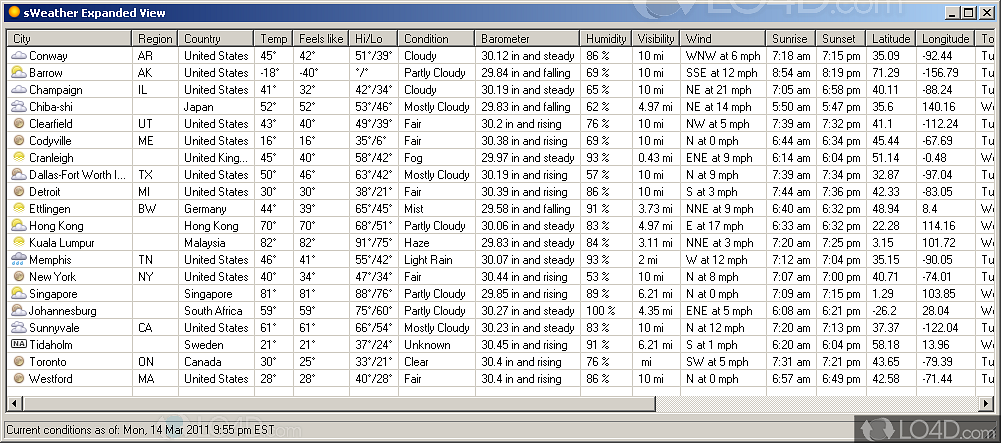Click the Barometer column header
The width and height of the screenshot is (1001, 443).
pyautogui.click(x=527, y=38)
